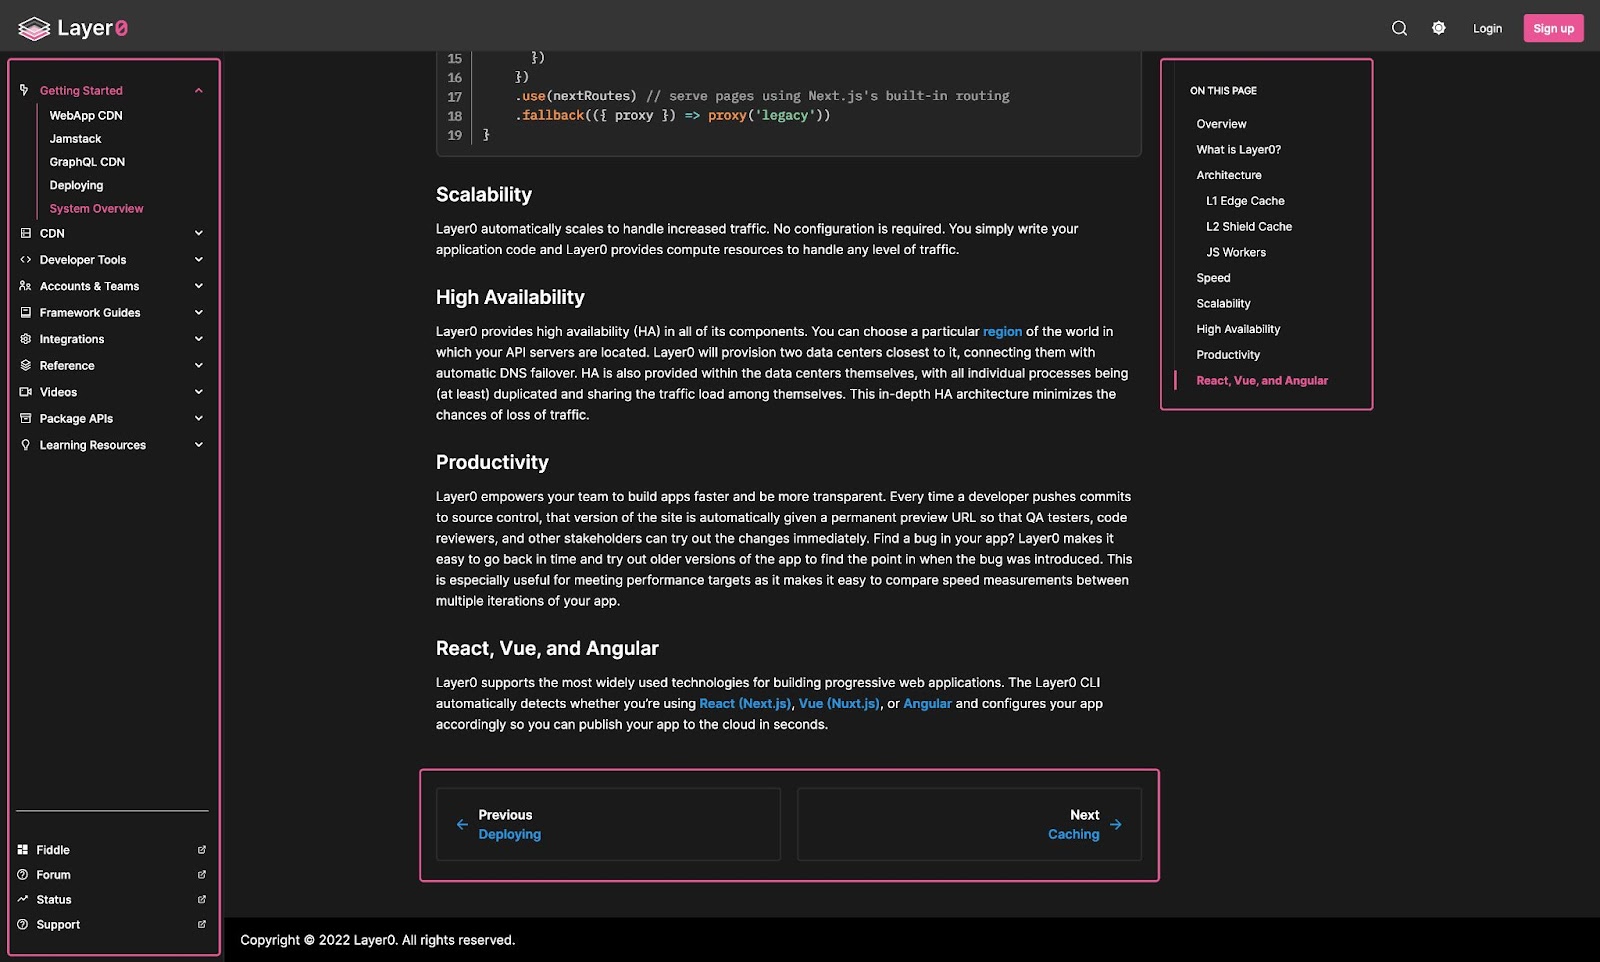
Task: Jump to Scalability in page contents
Action: pos(1223,304)
